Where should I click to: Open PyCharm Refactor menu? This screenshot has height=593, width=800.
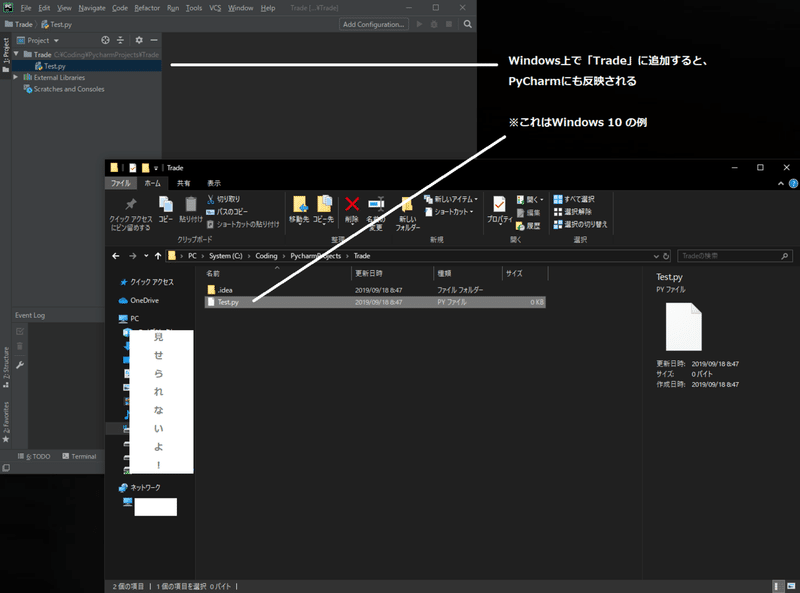click(147, 8)
